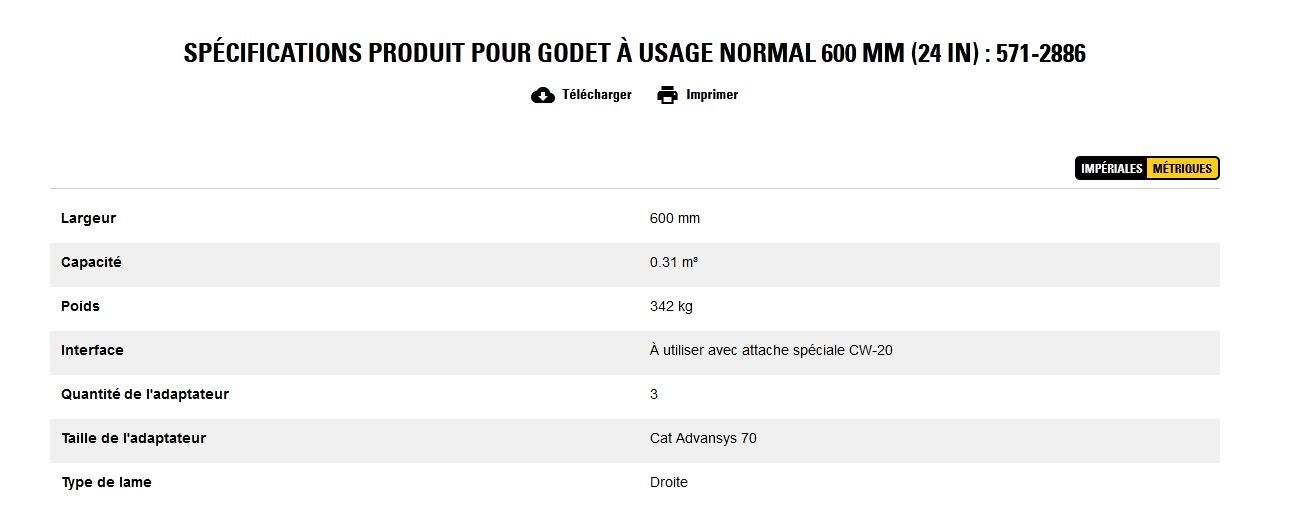Select the Largeur row label

[x=88, y=218]
